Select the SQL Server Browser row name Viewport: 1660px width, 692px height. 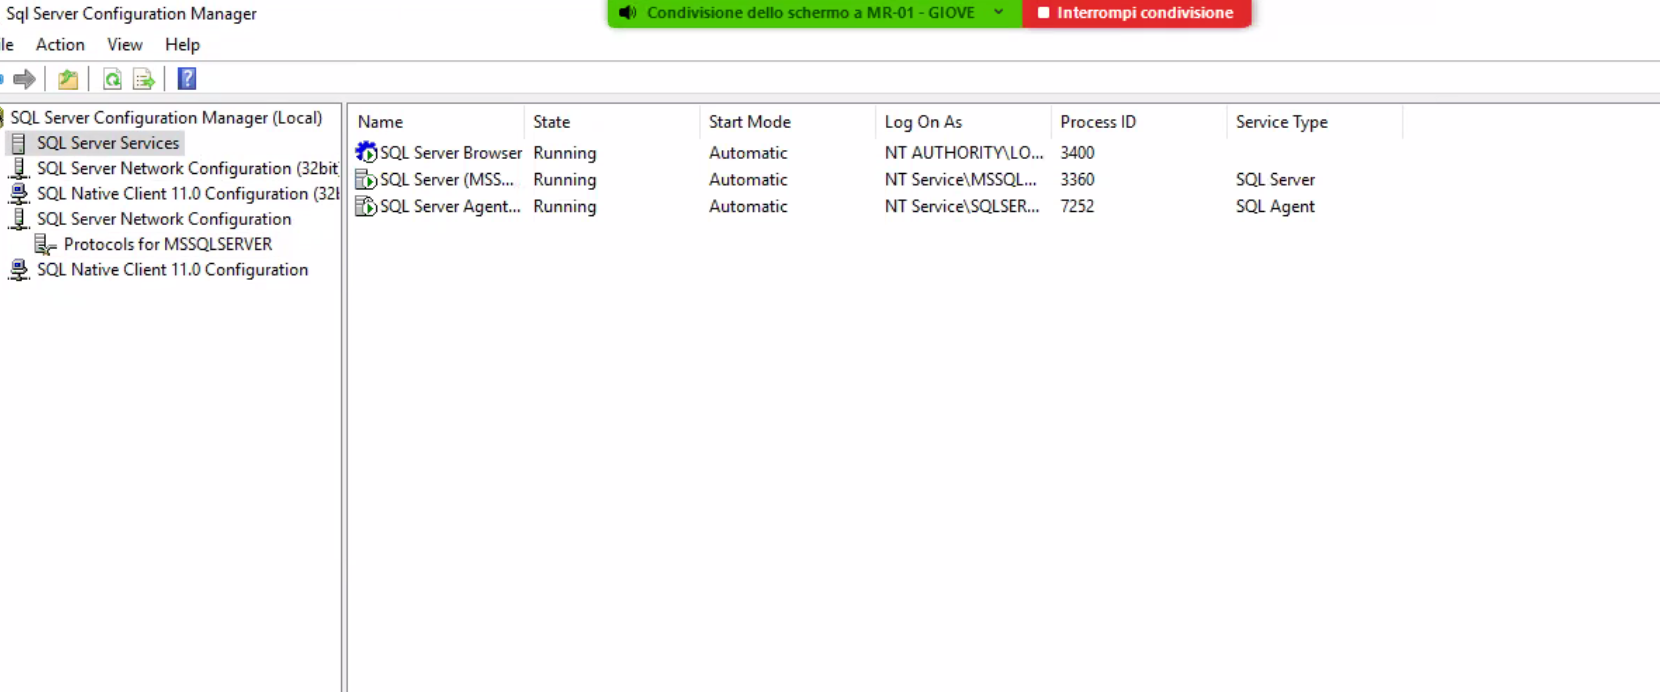(x=451, y=152)
